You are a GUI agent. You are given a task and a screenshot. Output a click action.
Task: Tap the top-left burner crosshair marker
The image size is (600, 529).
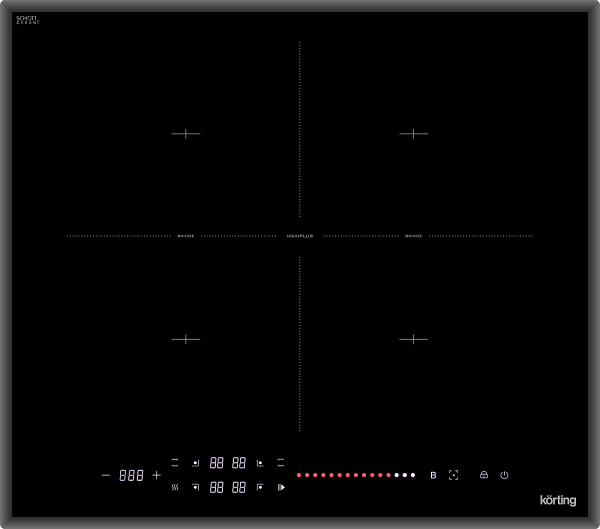tap(186, 134)
